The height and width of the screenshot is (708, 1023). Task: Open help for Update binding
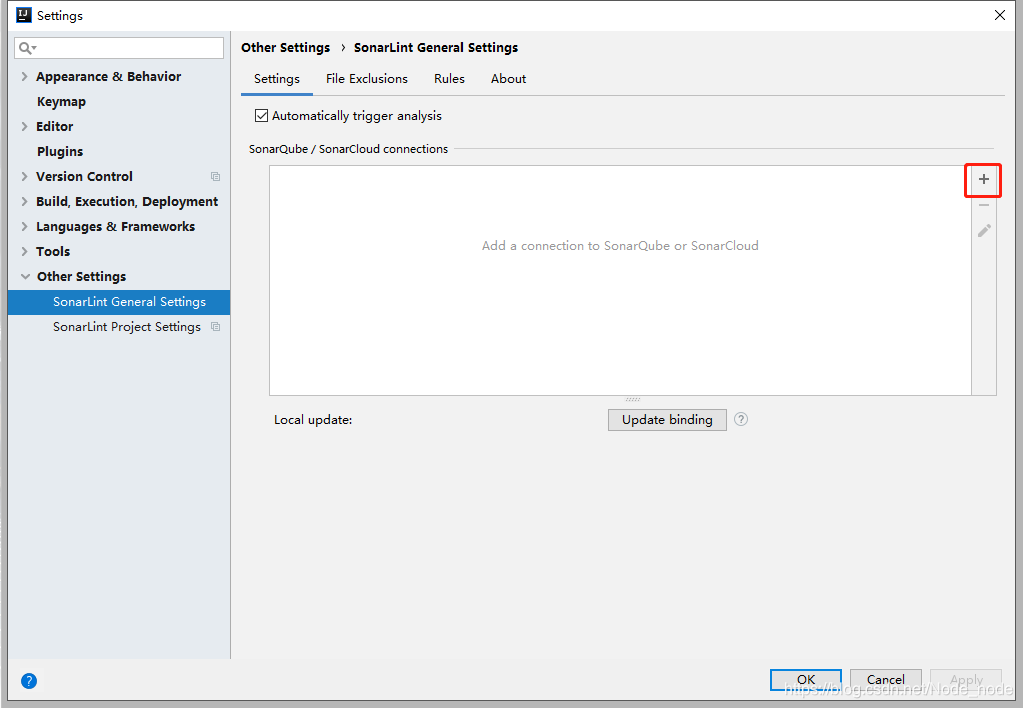click(x=741, y=420)
